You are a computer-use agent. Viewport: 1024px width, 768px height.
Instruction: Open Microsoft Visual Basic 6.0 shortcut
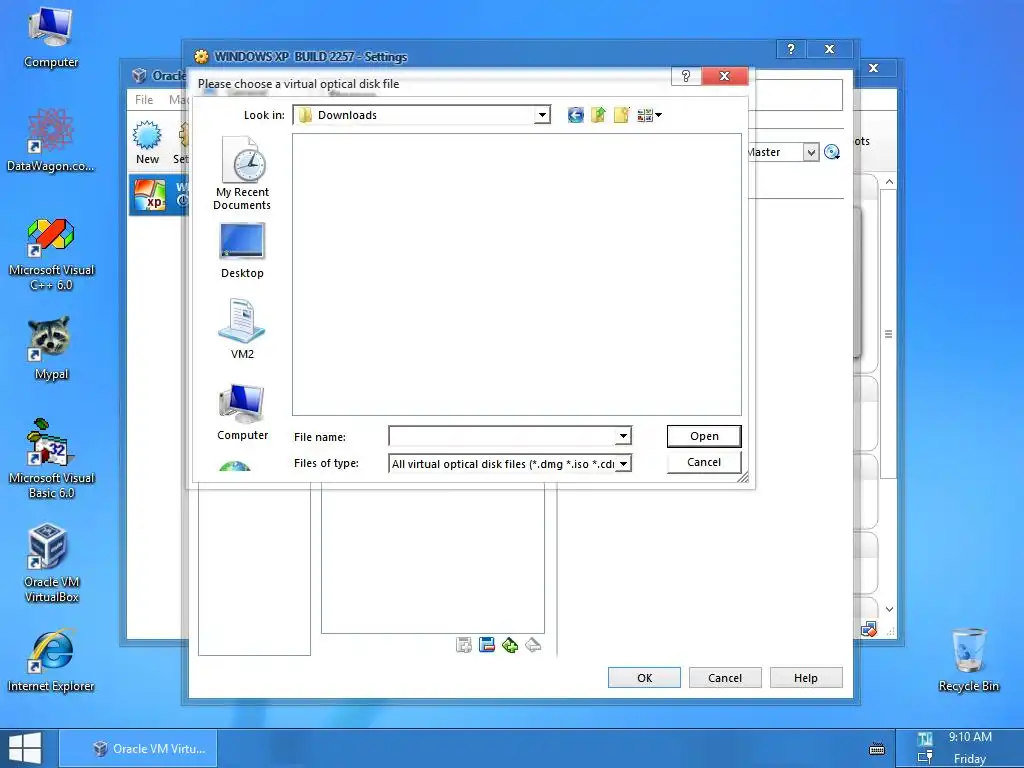[x=52, y=460]
